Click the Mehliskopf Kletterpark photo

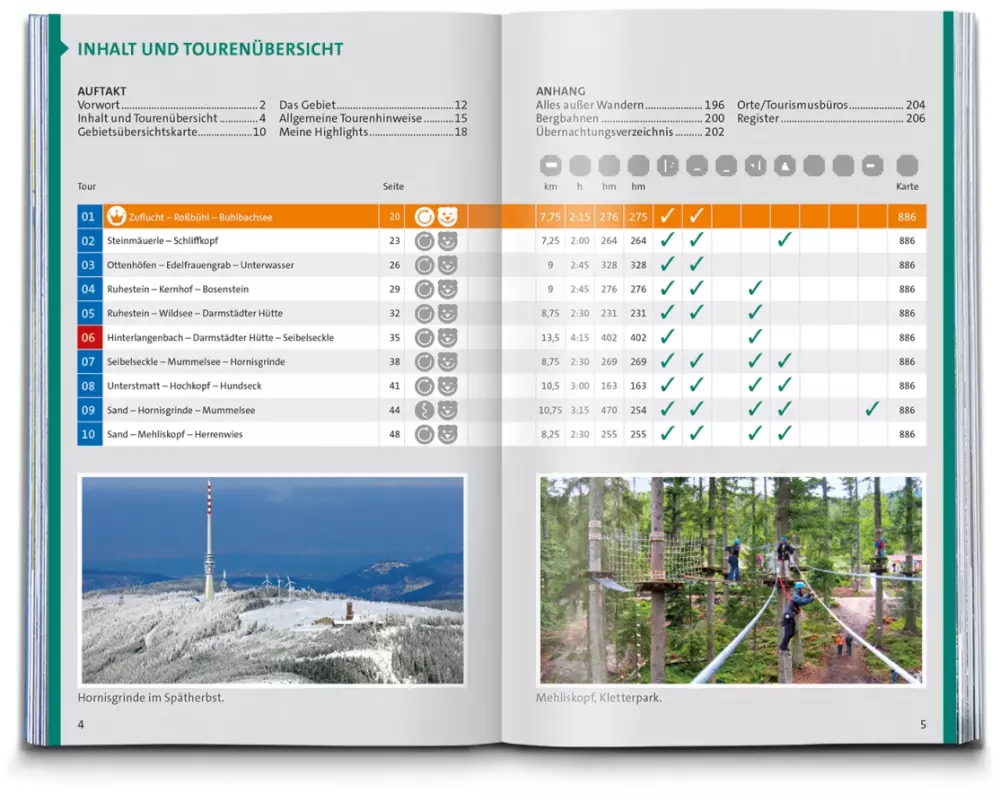click(731, 580)
